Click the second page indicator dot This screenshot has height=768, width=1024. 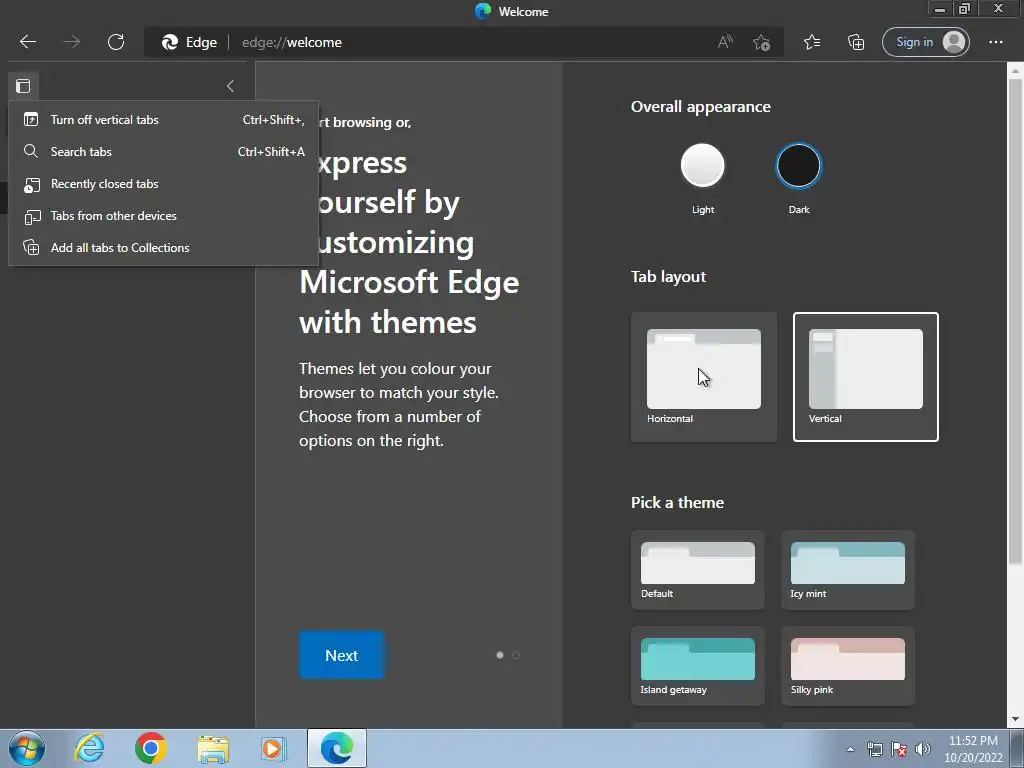[516, 655]
